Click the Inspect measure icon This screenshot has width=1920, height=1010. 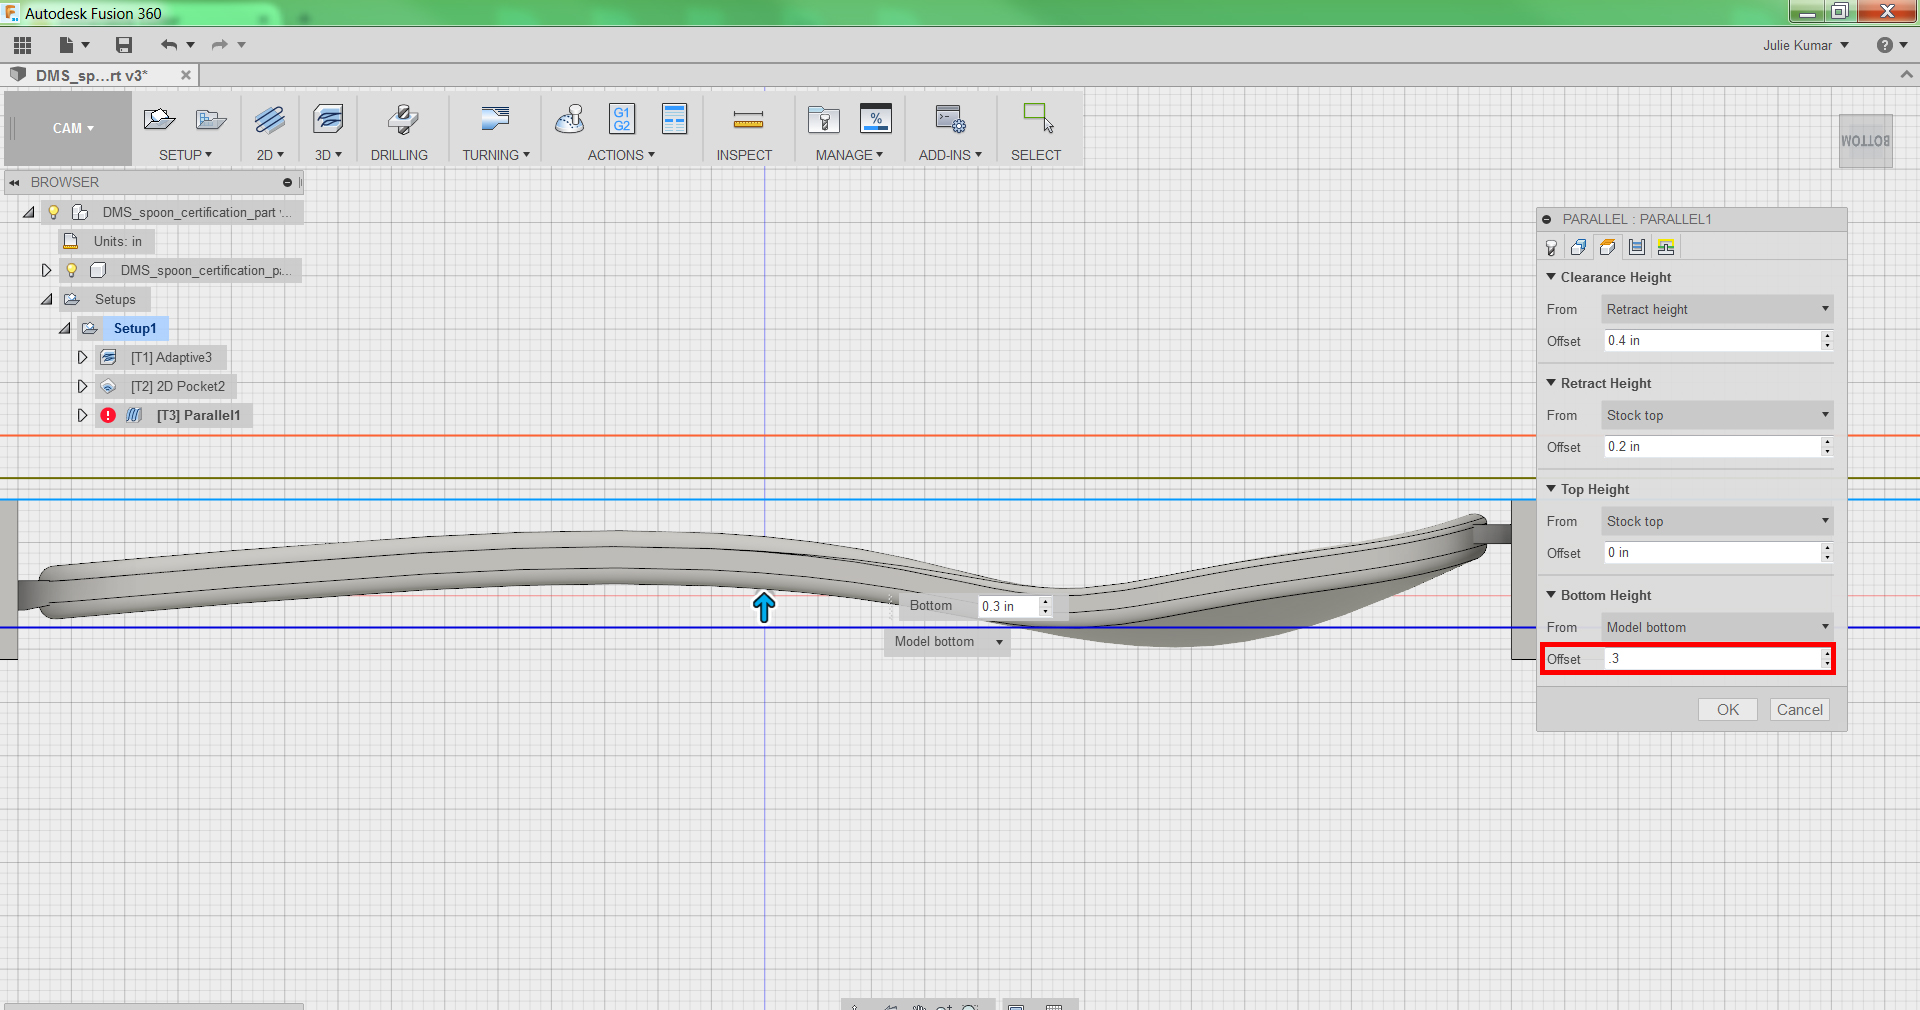pos(748,121)
